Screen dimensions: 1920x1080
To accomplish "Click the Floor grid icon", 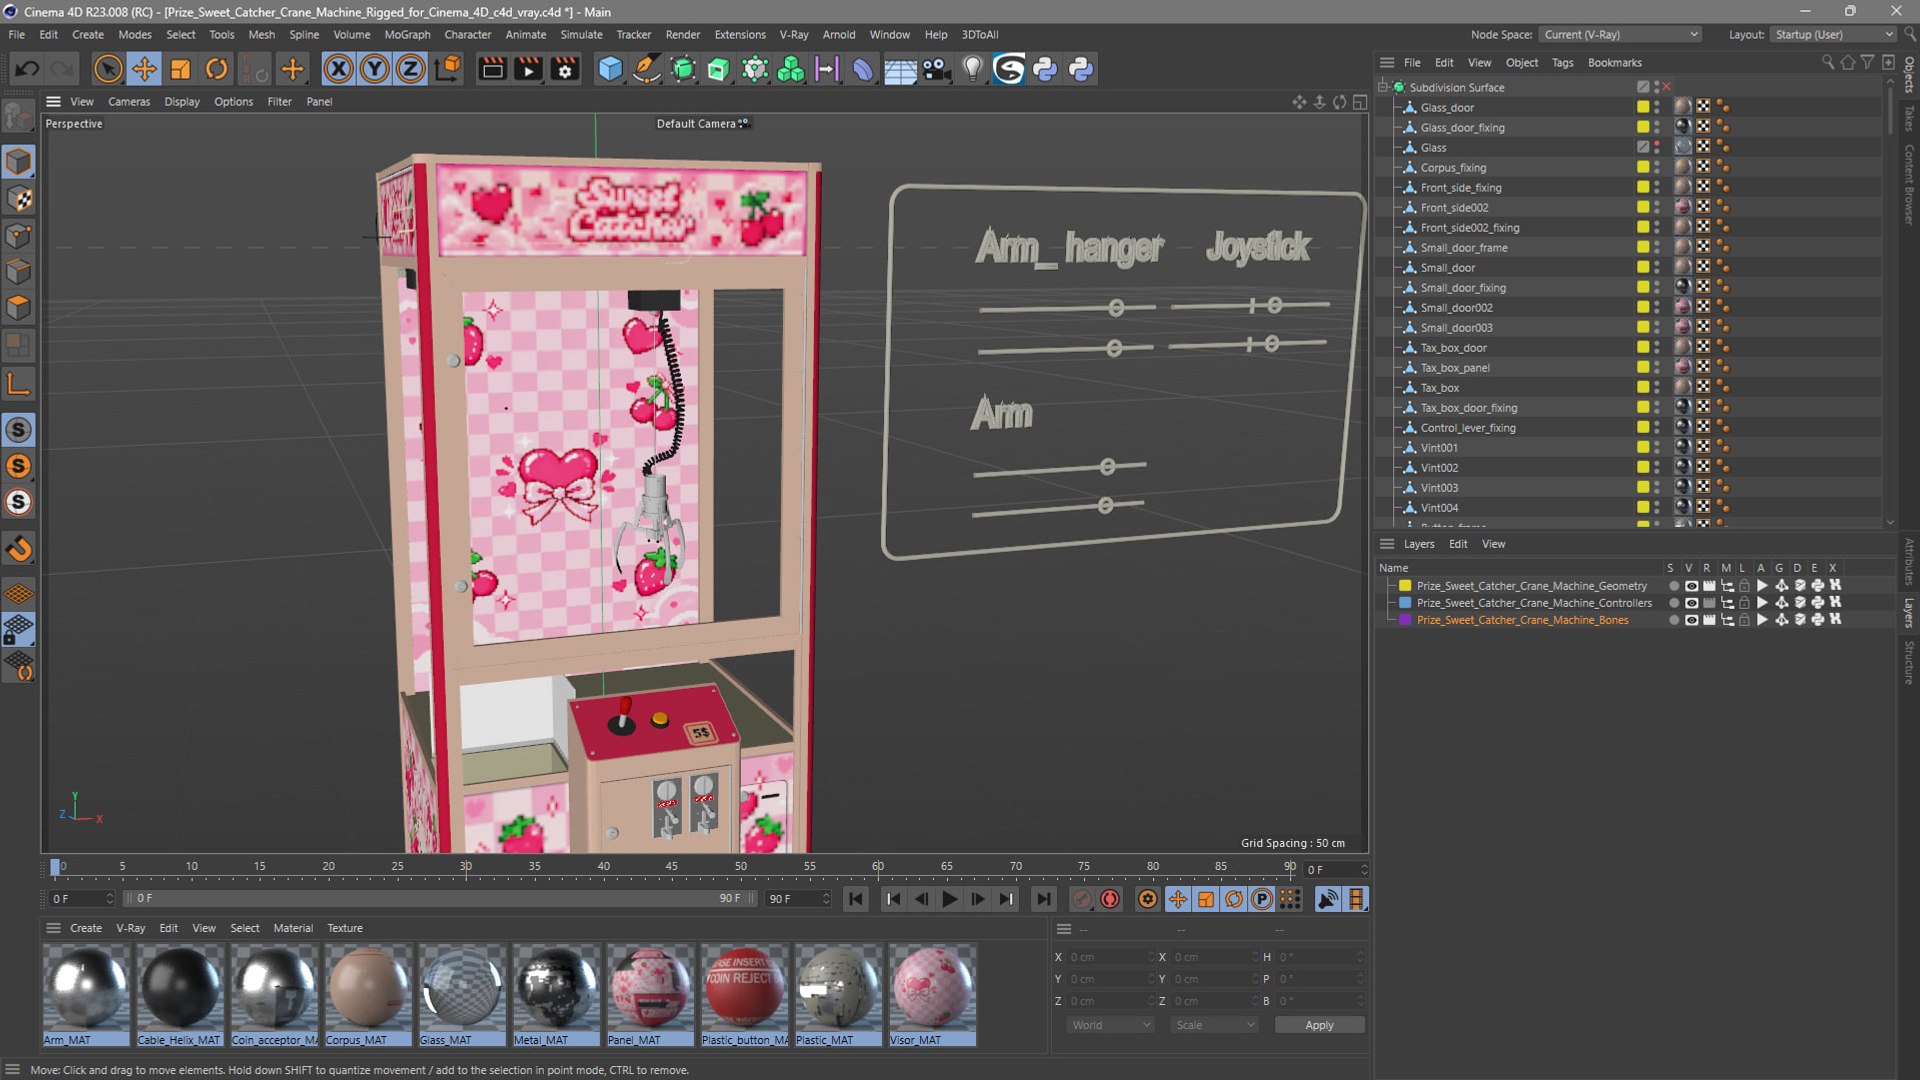I will (x=900, y=69).
